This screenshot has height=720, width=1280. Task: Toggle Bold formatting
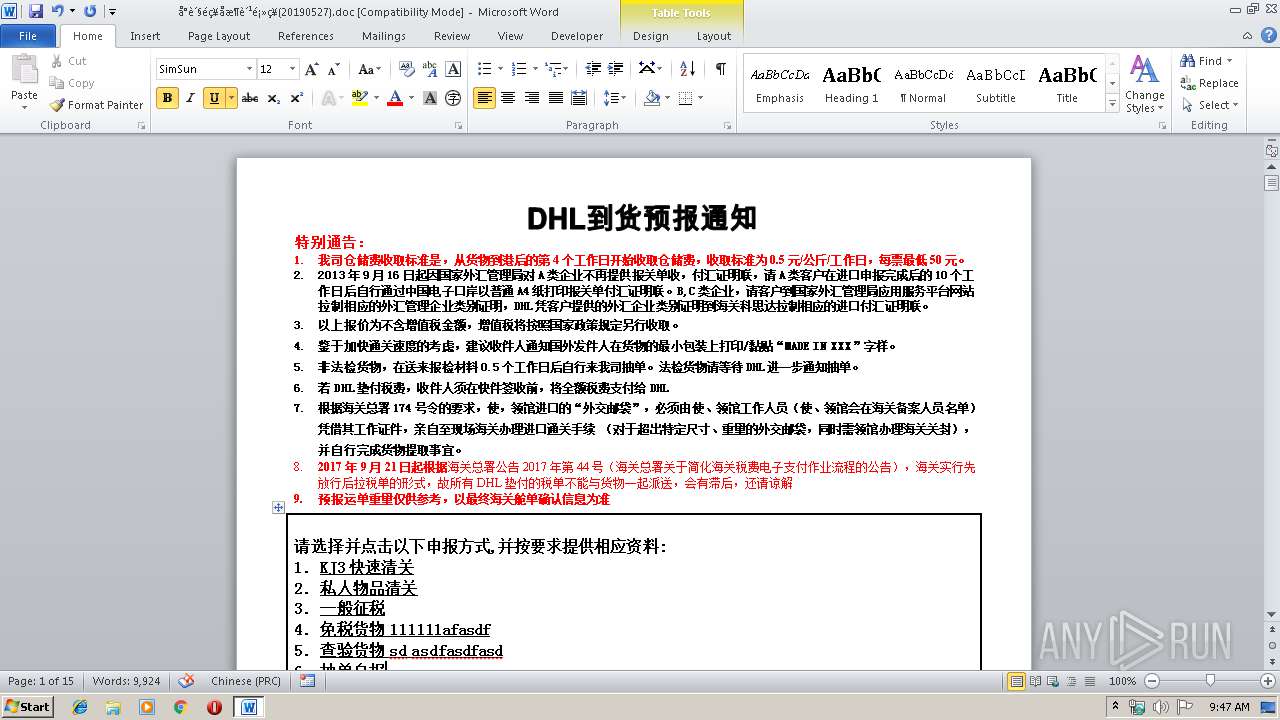pos(167,98)
